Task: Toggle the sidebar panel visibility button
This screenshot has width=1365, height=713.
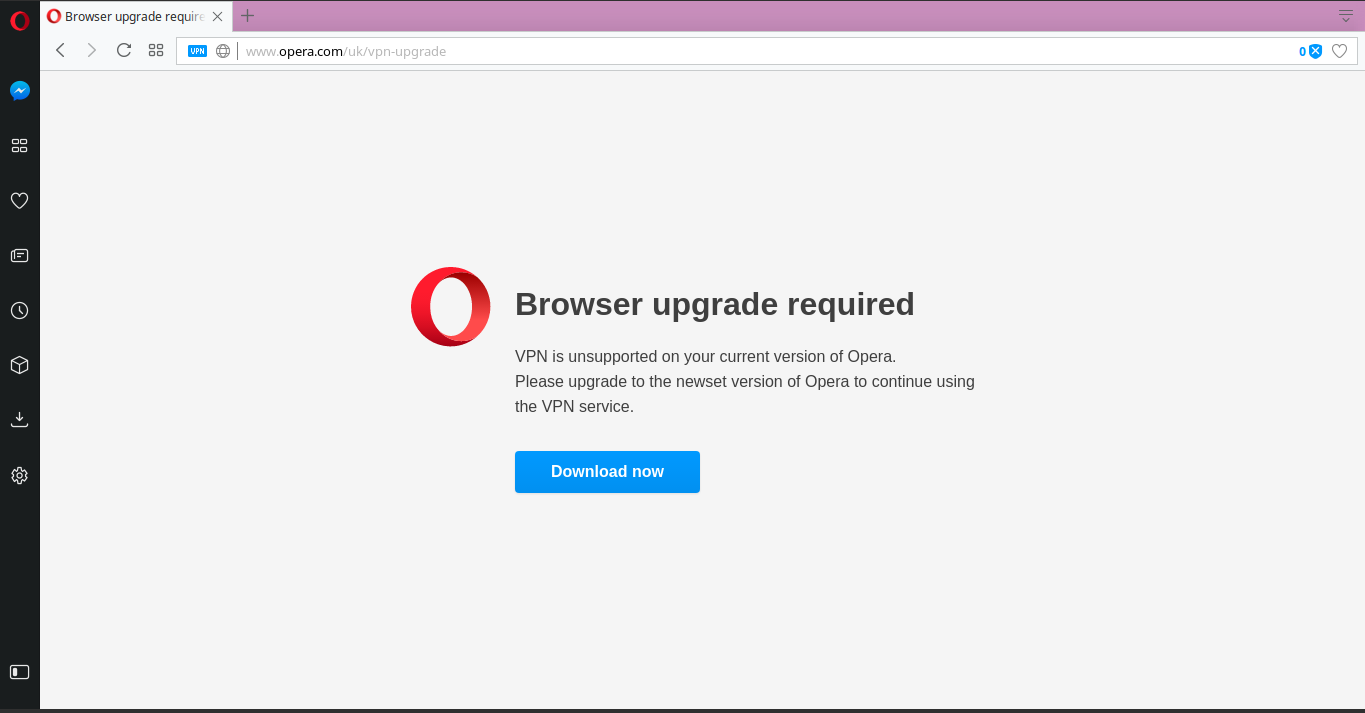Action: pos(19,672)
